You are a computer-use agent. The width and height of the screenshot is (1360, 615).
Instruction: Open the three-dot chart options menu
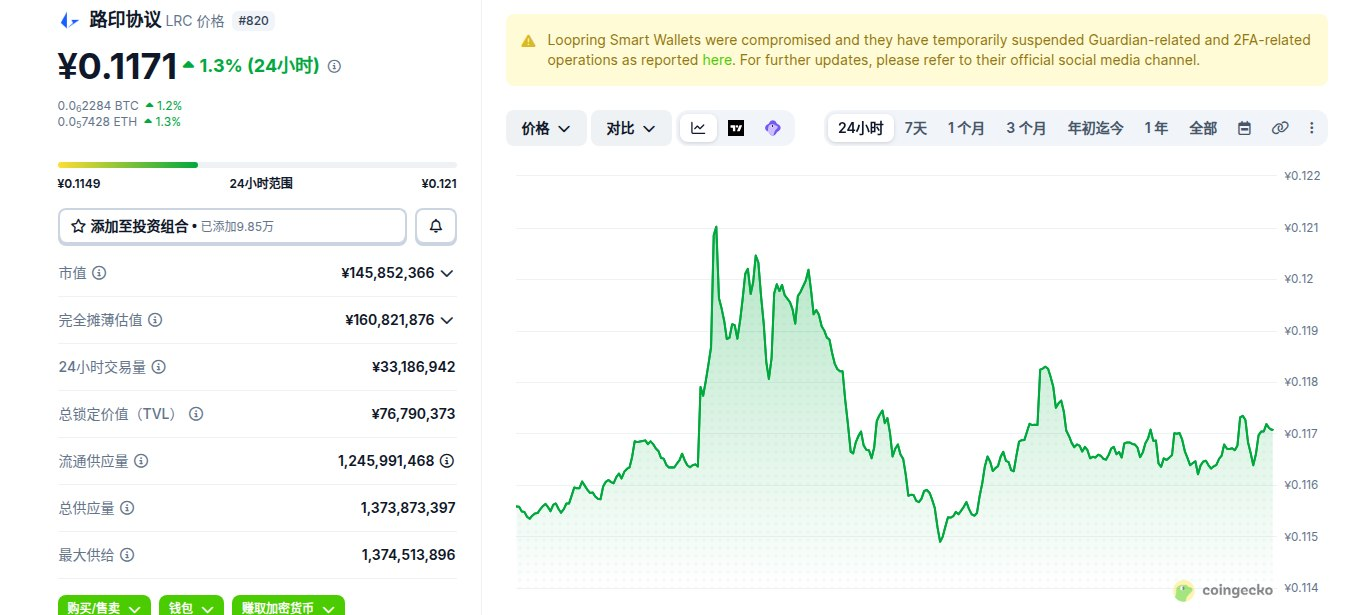[1311, 128]
